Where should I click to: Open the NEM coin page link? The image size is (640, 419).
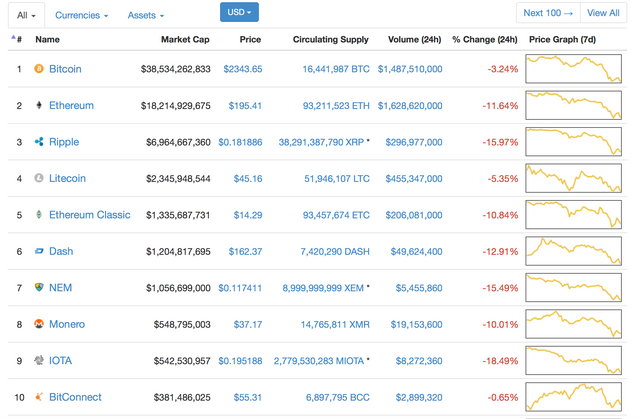click(60, 288)
